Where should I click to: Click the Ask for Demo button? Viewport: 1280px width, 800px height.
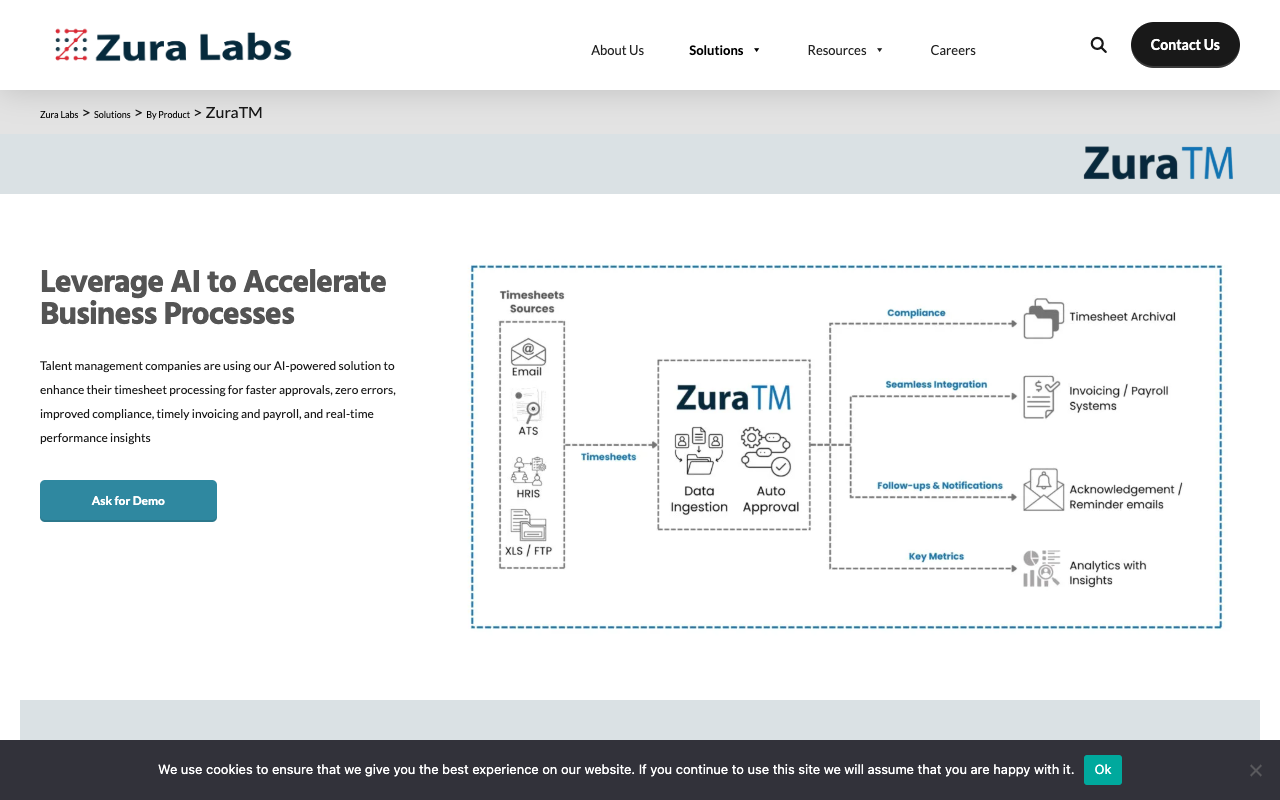pos(128,501)
